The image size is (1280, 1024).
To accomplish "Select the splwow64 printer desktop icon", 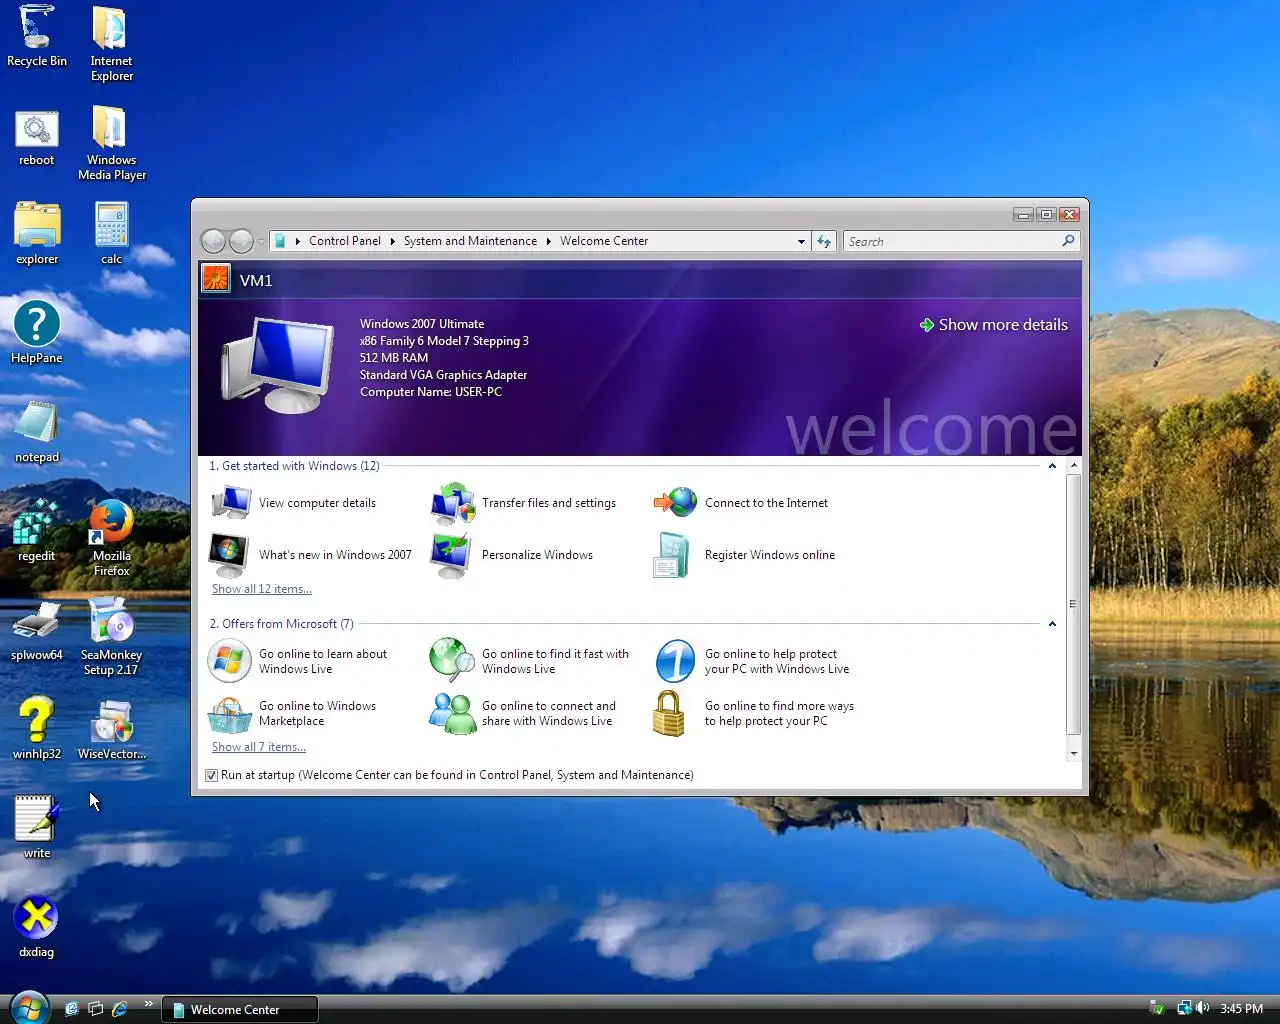I will coord(37,630).
